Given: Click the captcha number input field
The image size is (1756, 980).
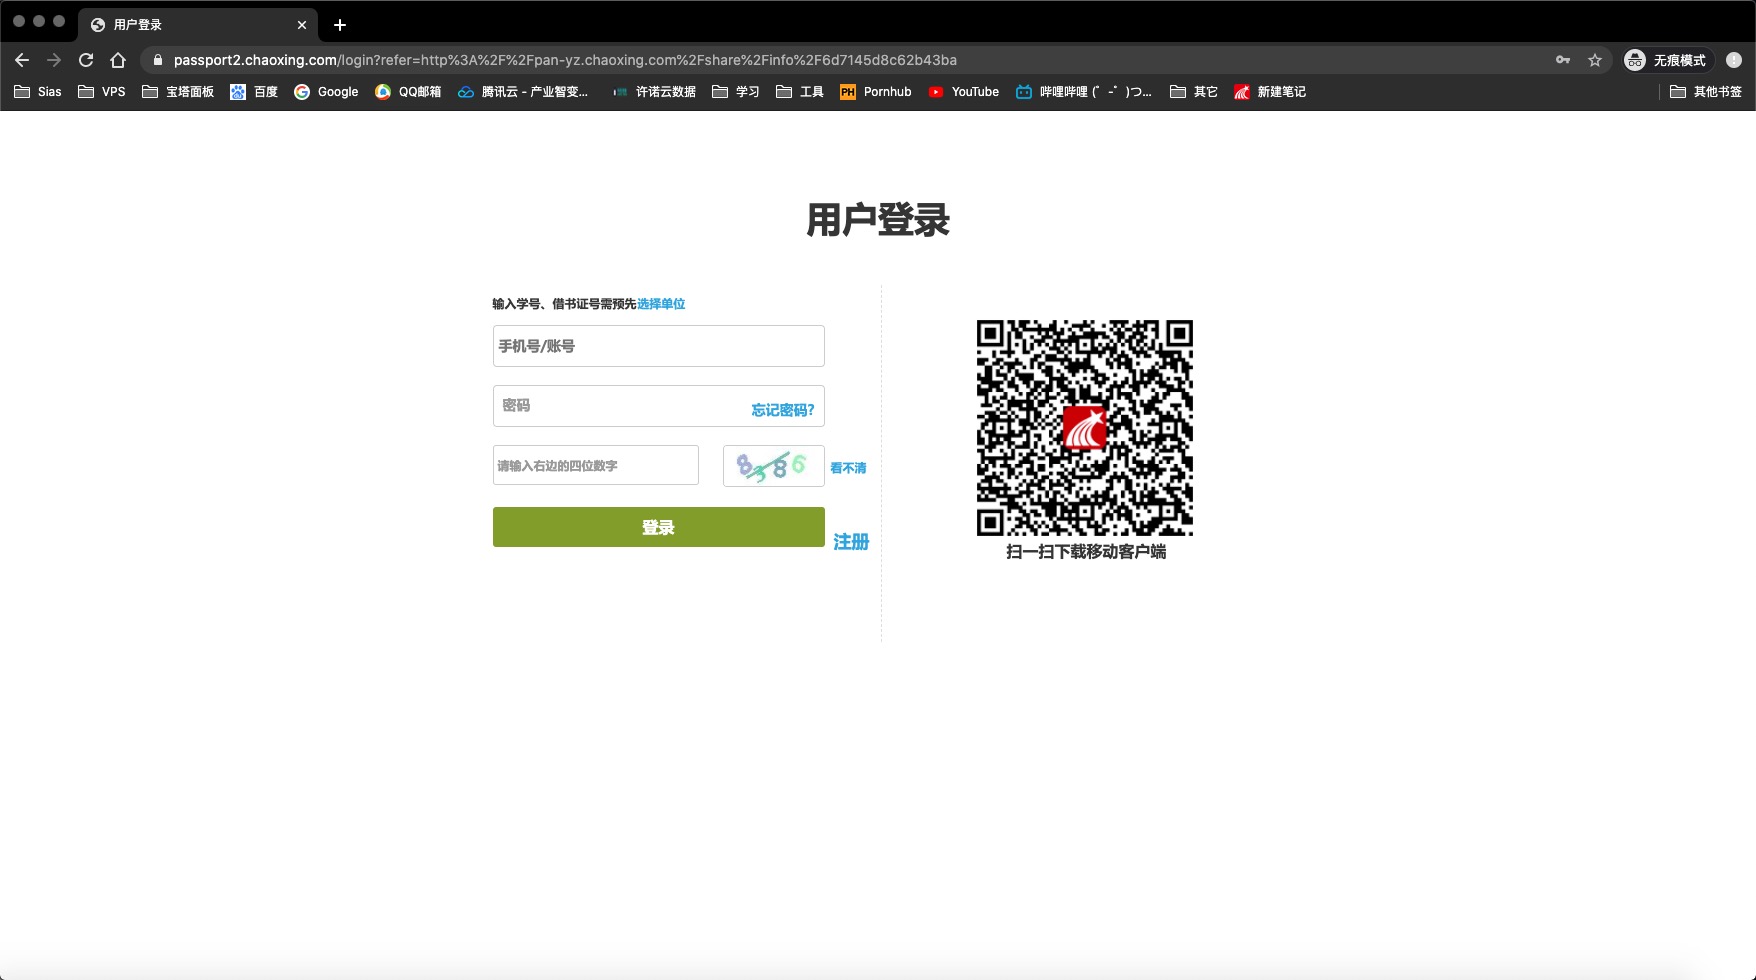Looking at the screenshot, I should pyautogui.click(x=595, y=465).
